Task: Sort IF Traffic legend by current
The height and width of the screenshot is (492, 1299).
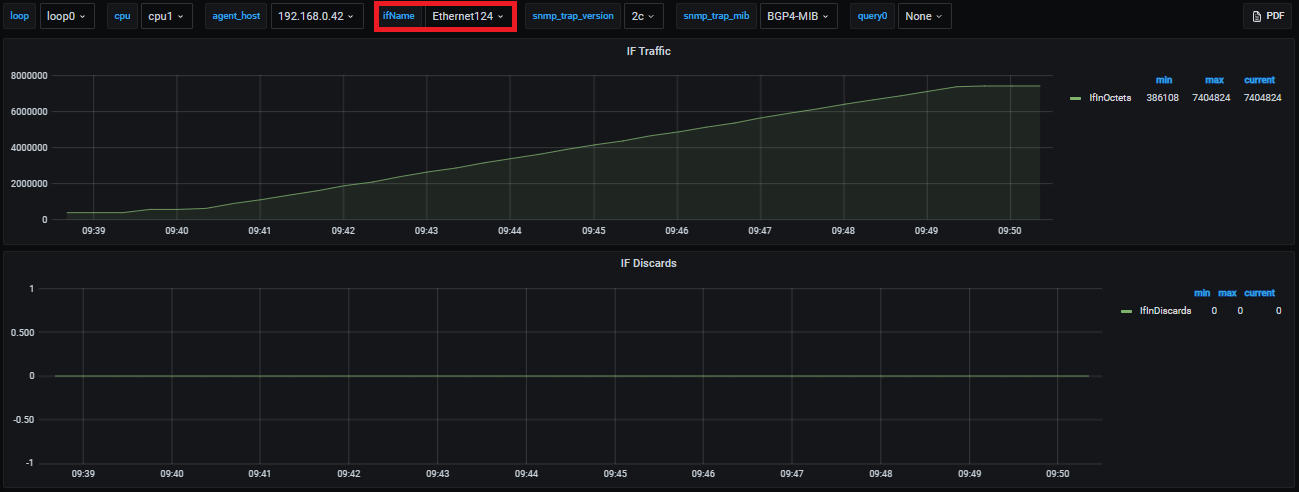Action: (x=1259, y=80)
